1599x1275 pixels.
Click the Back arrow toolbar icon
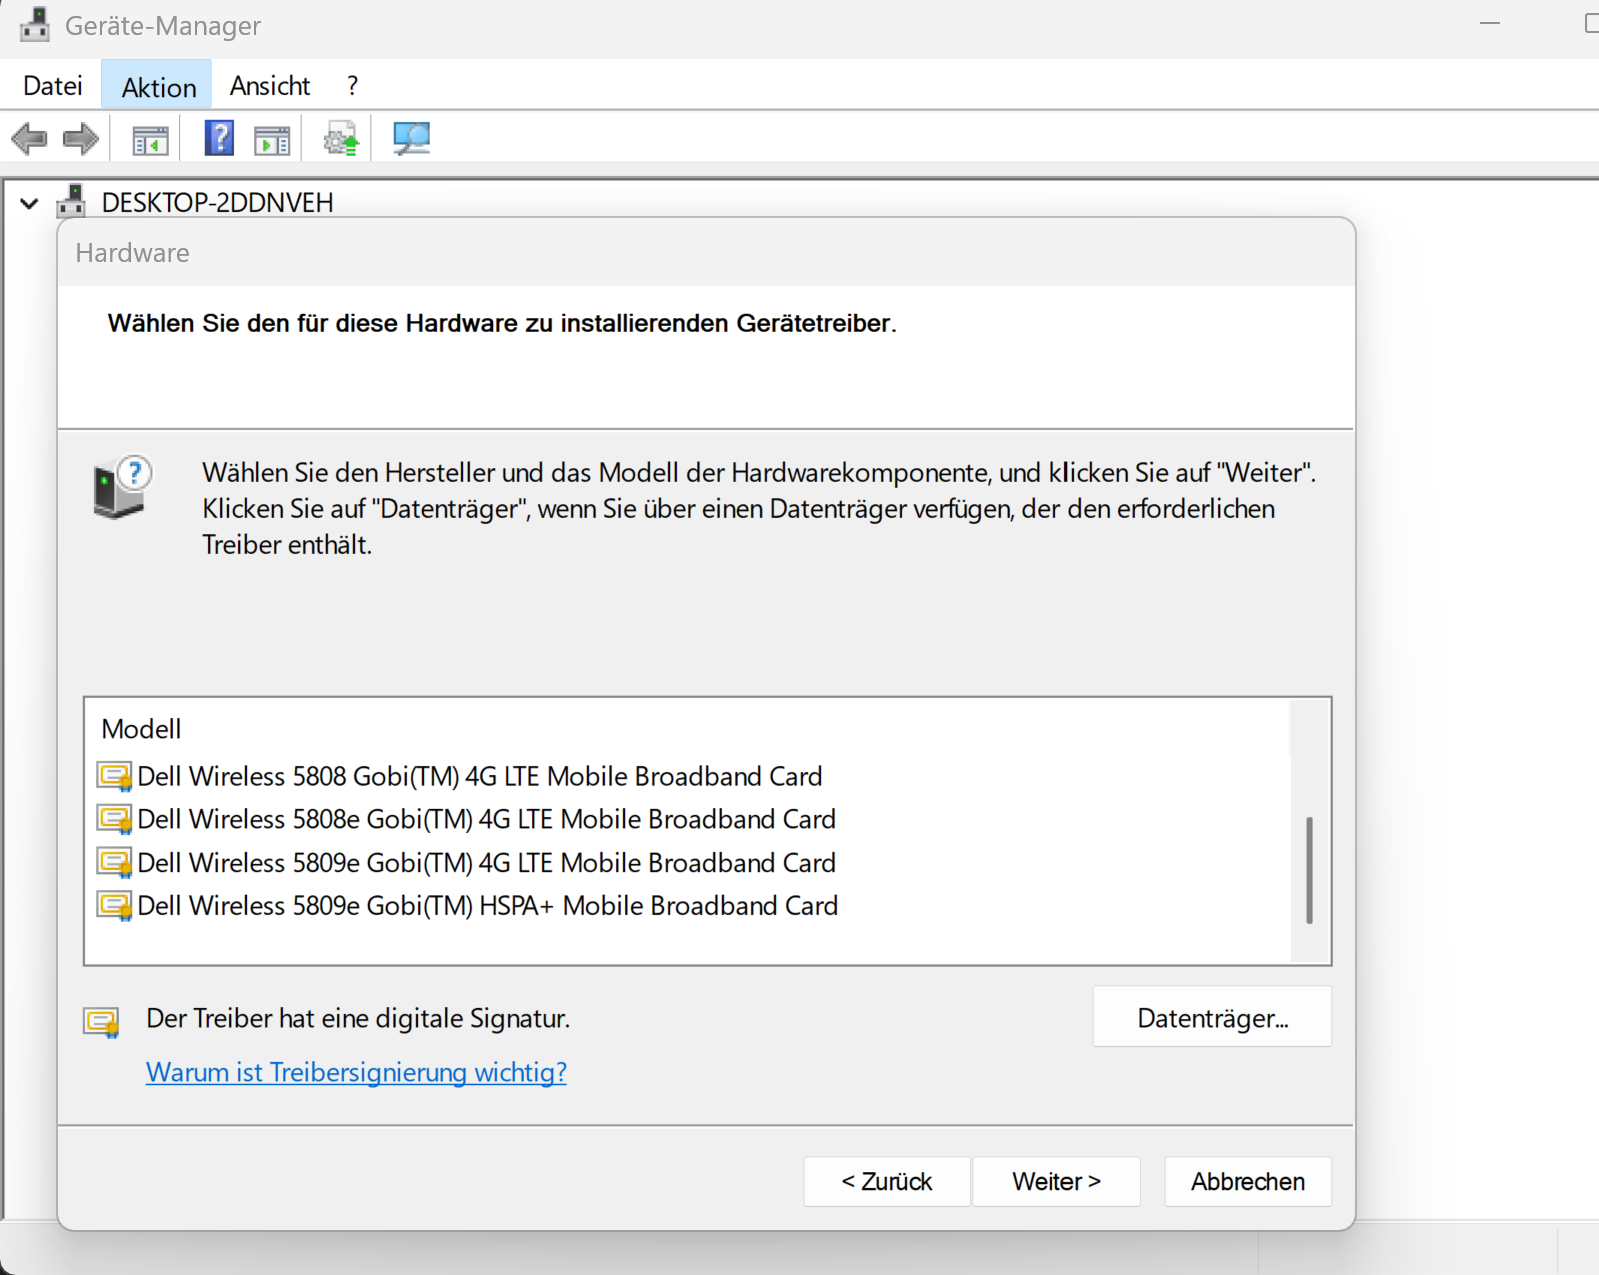[x=29, y=138]
